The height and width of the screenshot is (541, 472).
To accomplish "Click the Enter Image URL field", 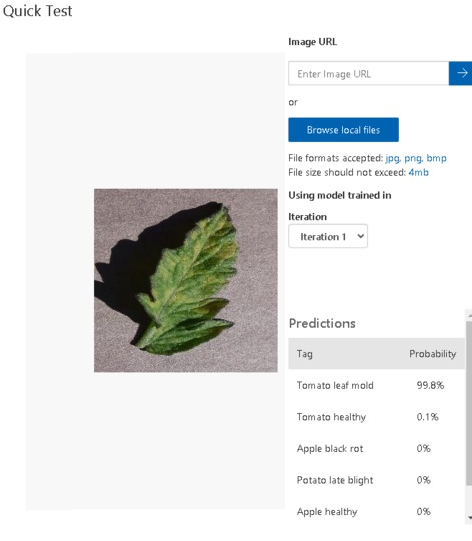I will 368,73.
